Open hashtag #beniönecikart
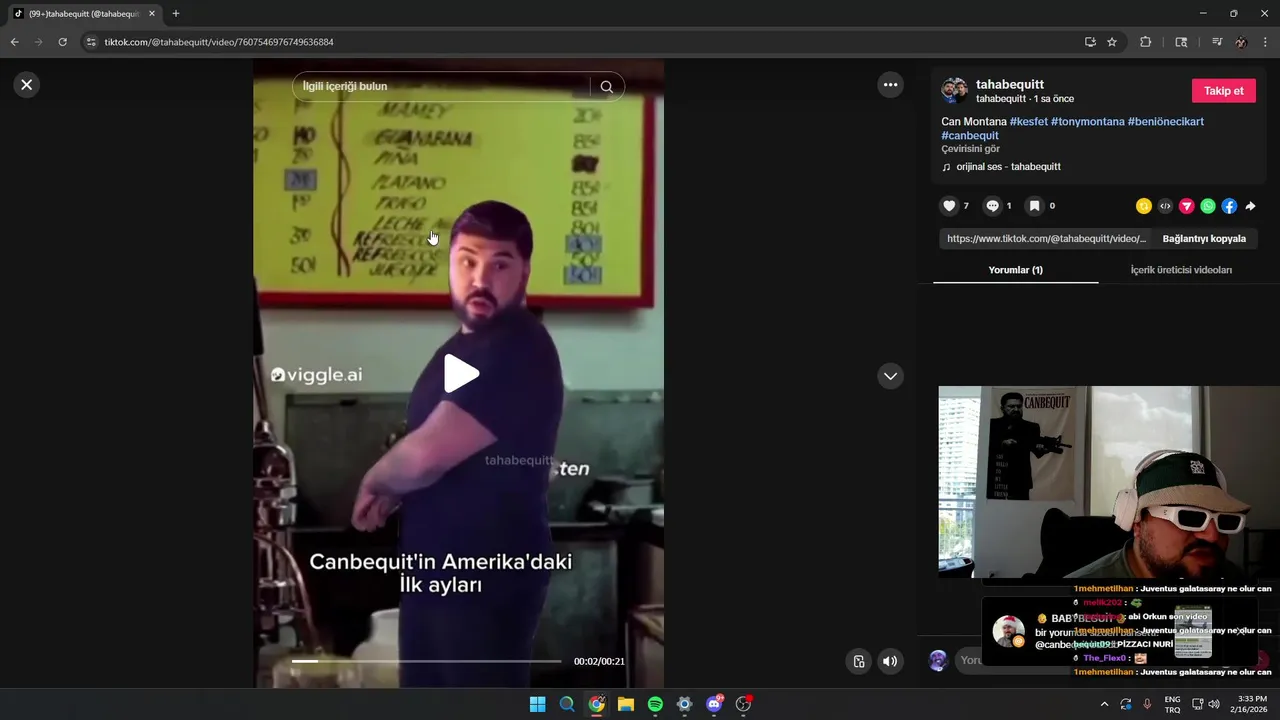The width and height of the screenshot is (1280, 720). coord(1166,121)
